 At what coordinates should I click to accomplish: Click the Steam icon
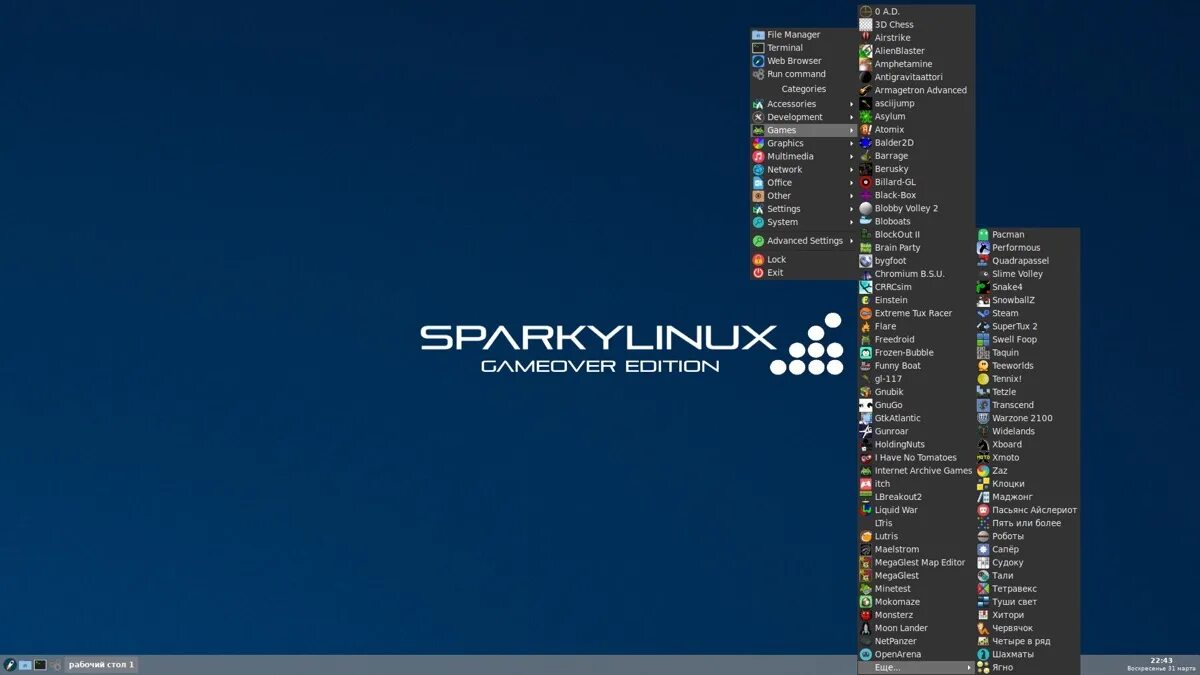pyautogui.click(x=983, y=313)
